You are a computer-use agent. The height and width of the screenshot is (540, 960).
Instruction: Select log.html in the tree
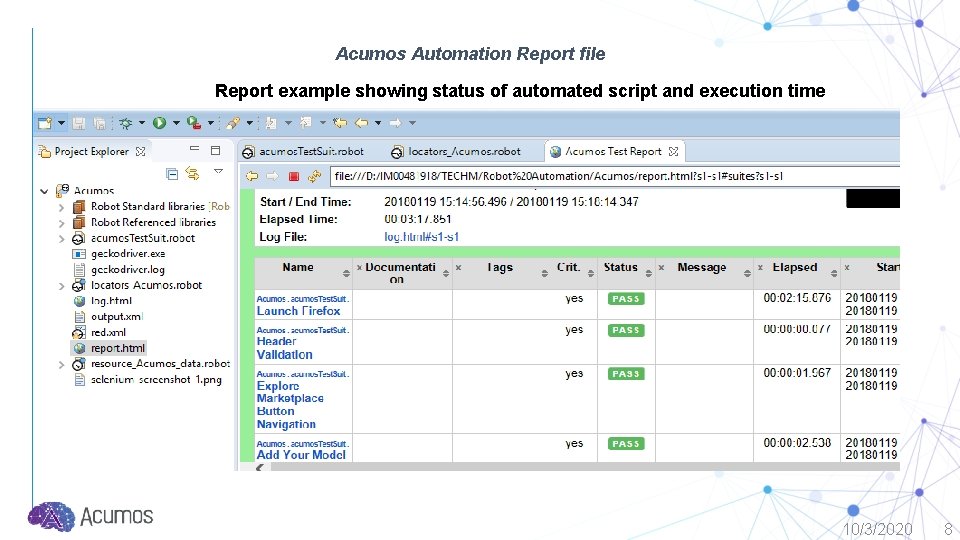point(111,301)
